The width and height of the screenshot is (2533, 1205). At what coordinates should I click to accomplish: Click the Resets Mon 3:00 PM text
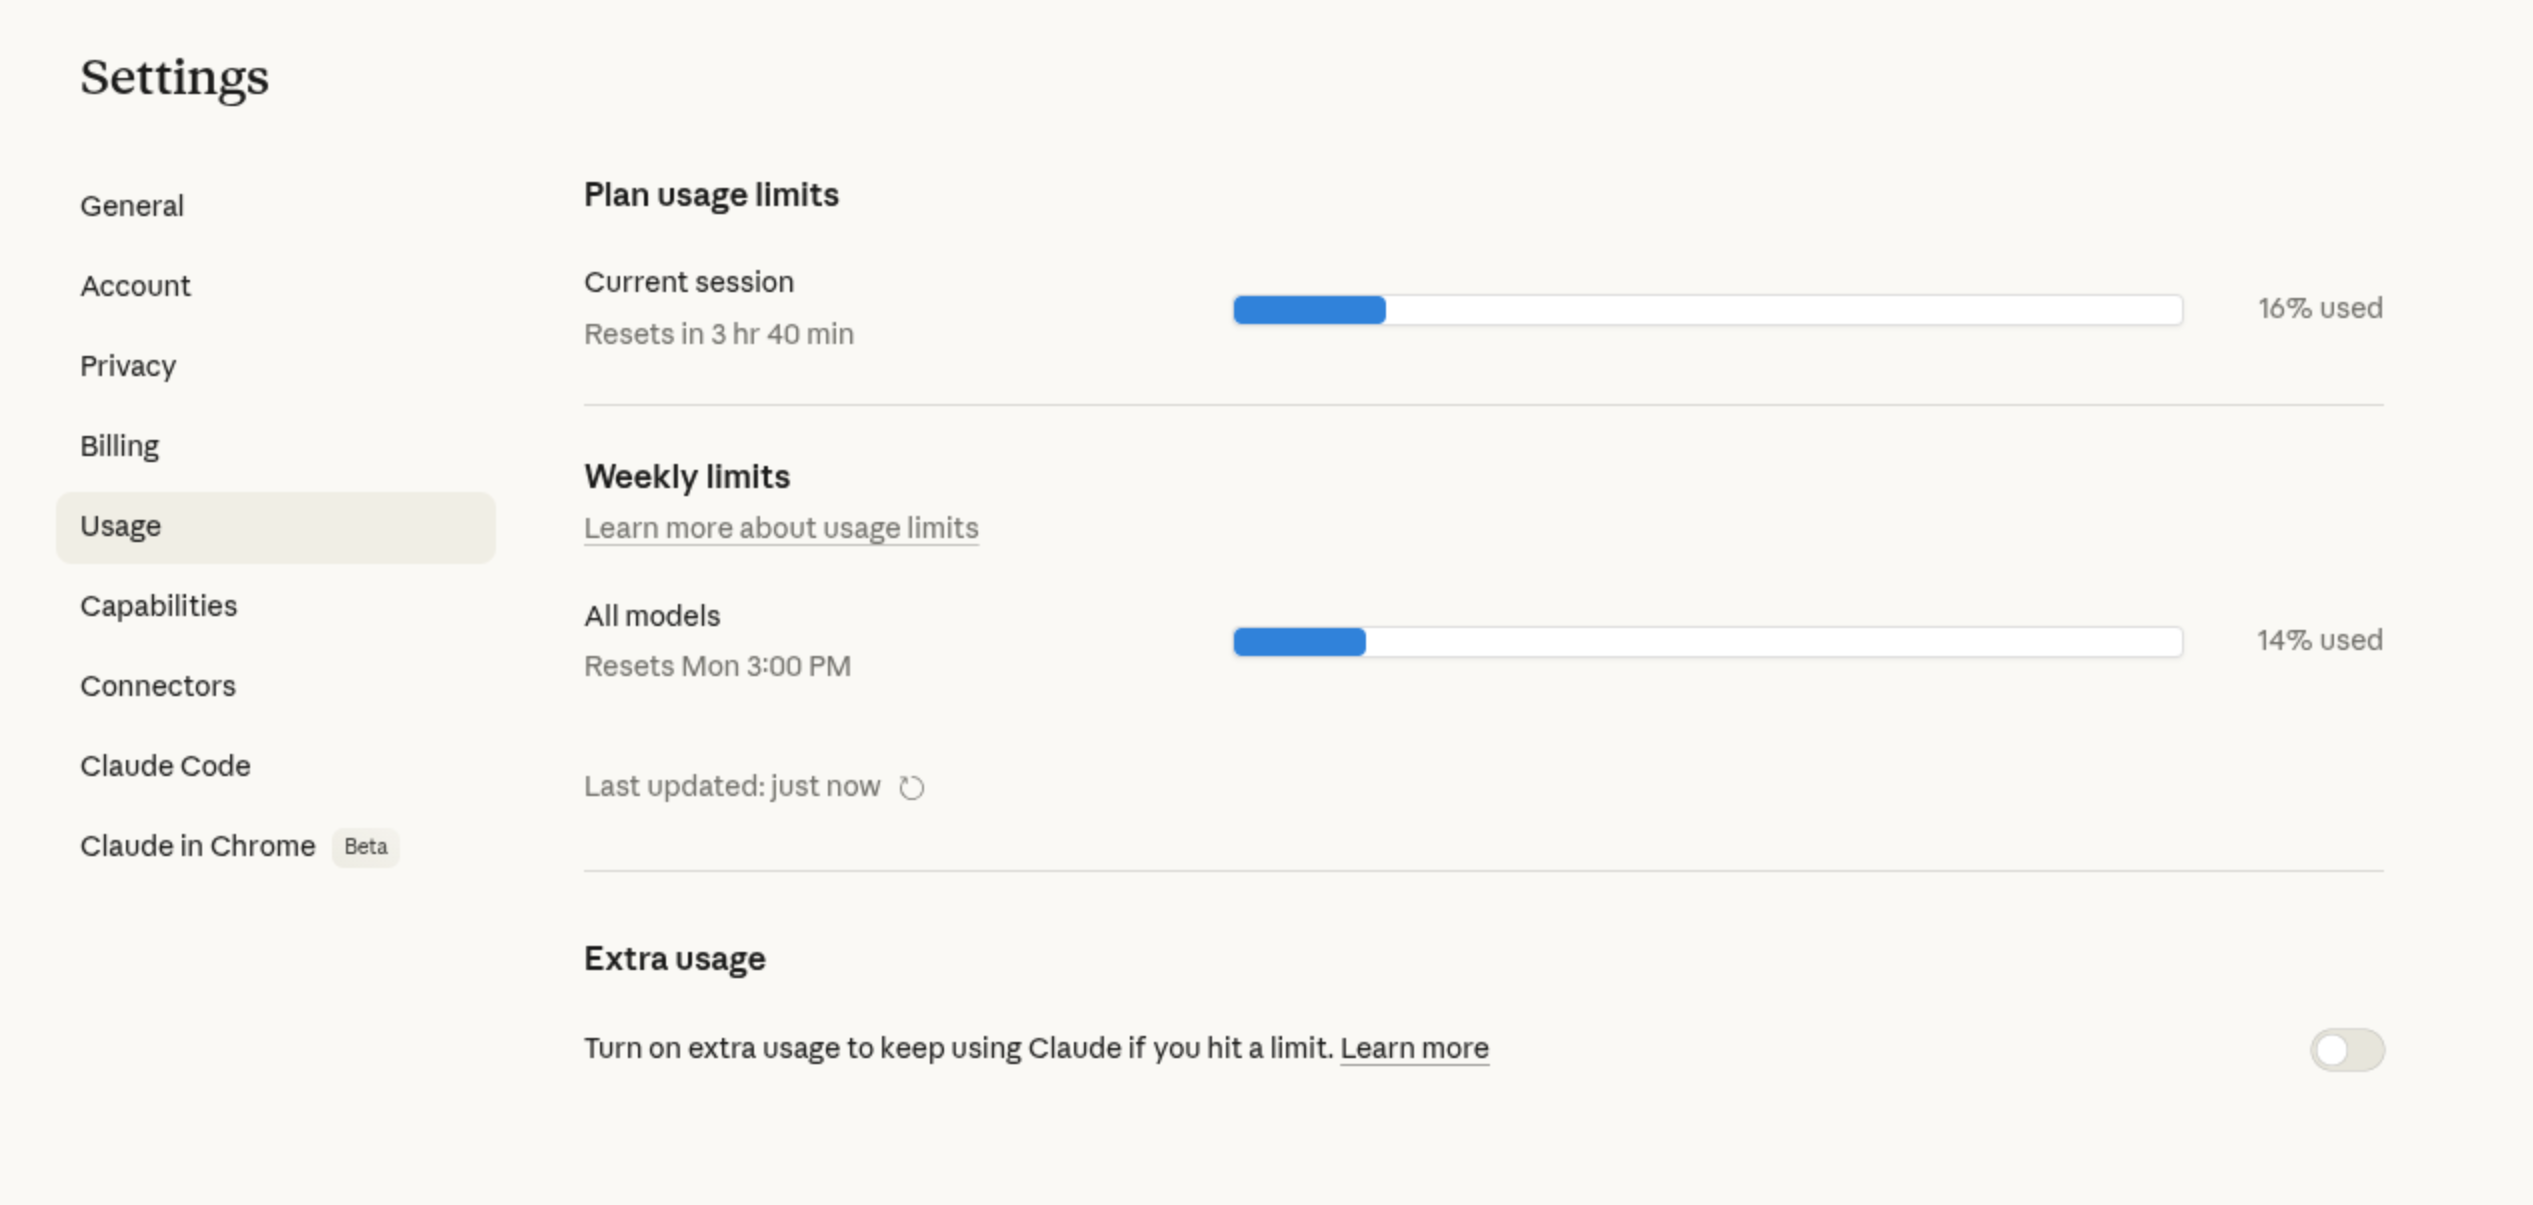click(x=717, y=666)
